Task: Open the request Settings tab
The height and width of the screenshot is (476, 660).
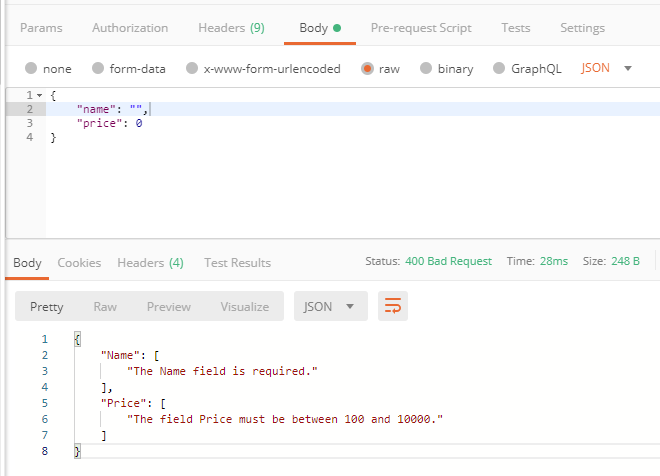Action: (x=582, y=28)
